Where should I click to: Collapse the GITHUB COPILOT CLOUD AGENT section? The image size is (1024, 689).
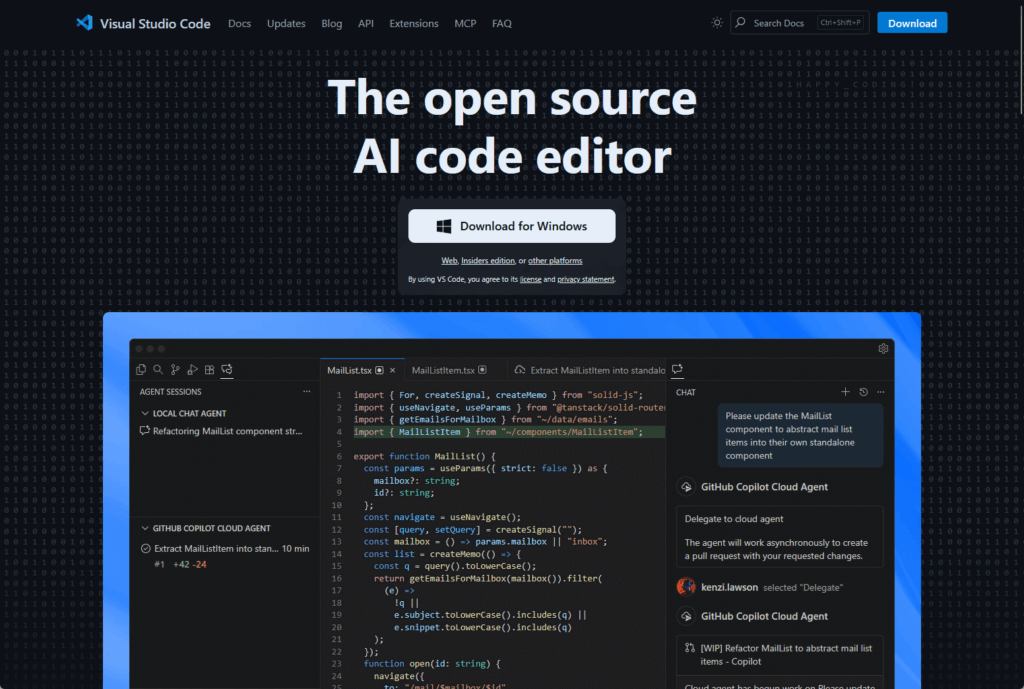(x=145, y=528)
